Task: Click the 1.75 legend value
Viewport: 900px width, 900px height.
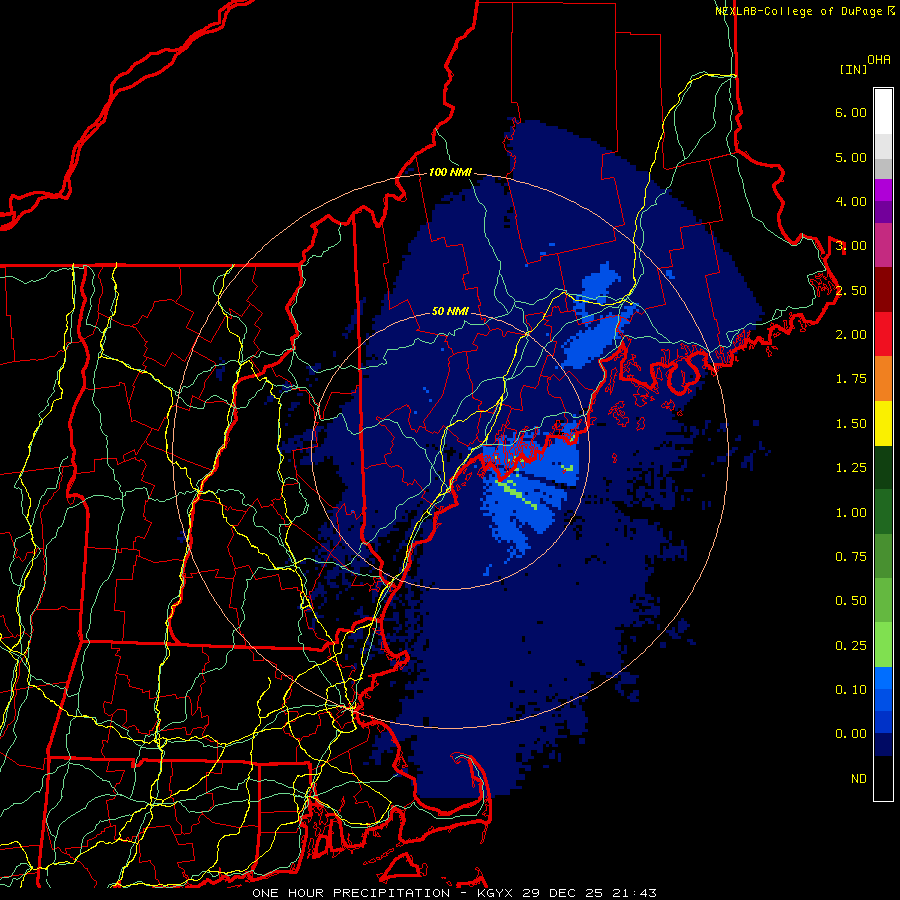Action: point(851,379)
